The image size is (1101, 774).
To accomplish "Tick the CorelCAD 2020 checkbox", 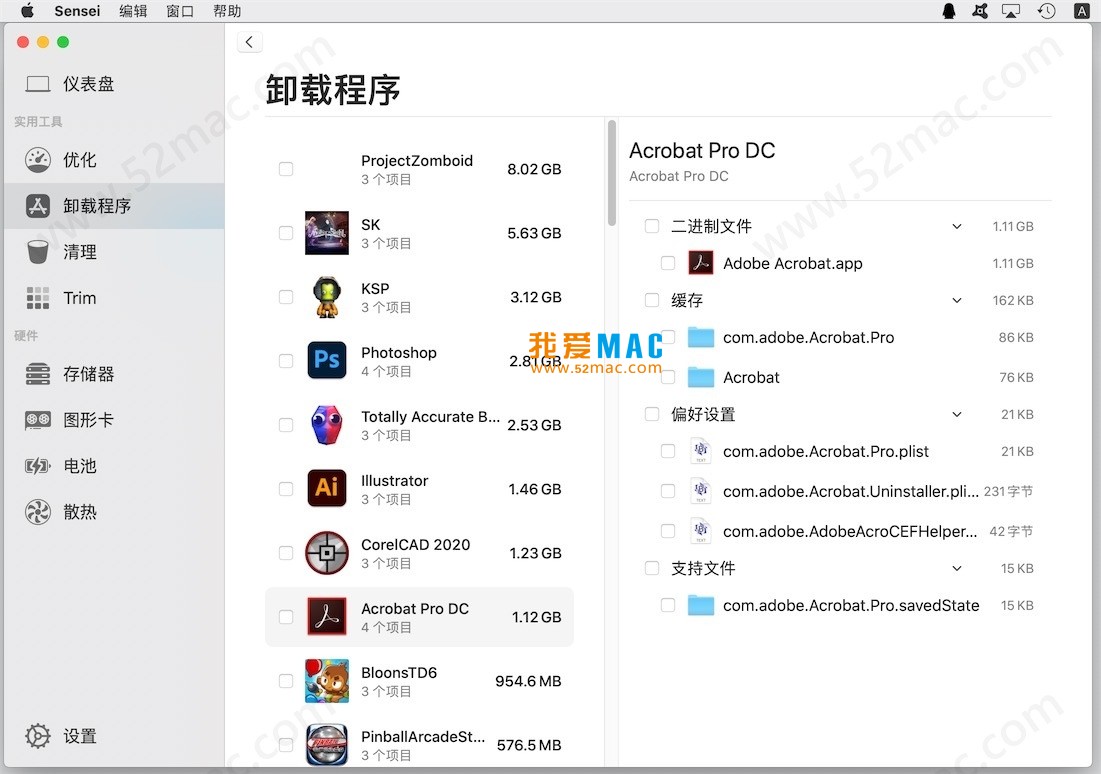I will pyautogui.click(x=286, y=553).
